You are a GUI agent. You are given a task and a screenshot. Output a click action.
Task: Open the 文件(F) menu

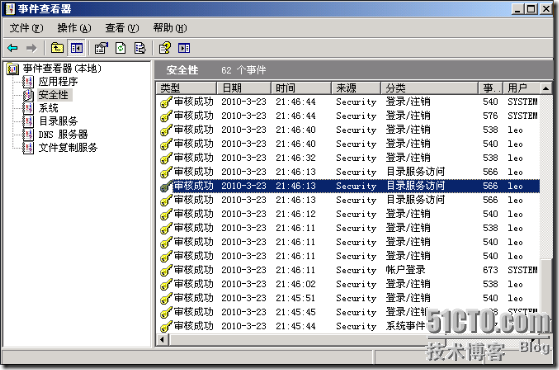point(26,28)
